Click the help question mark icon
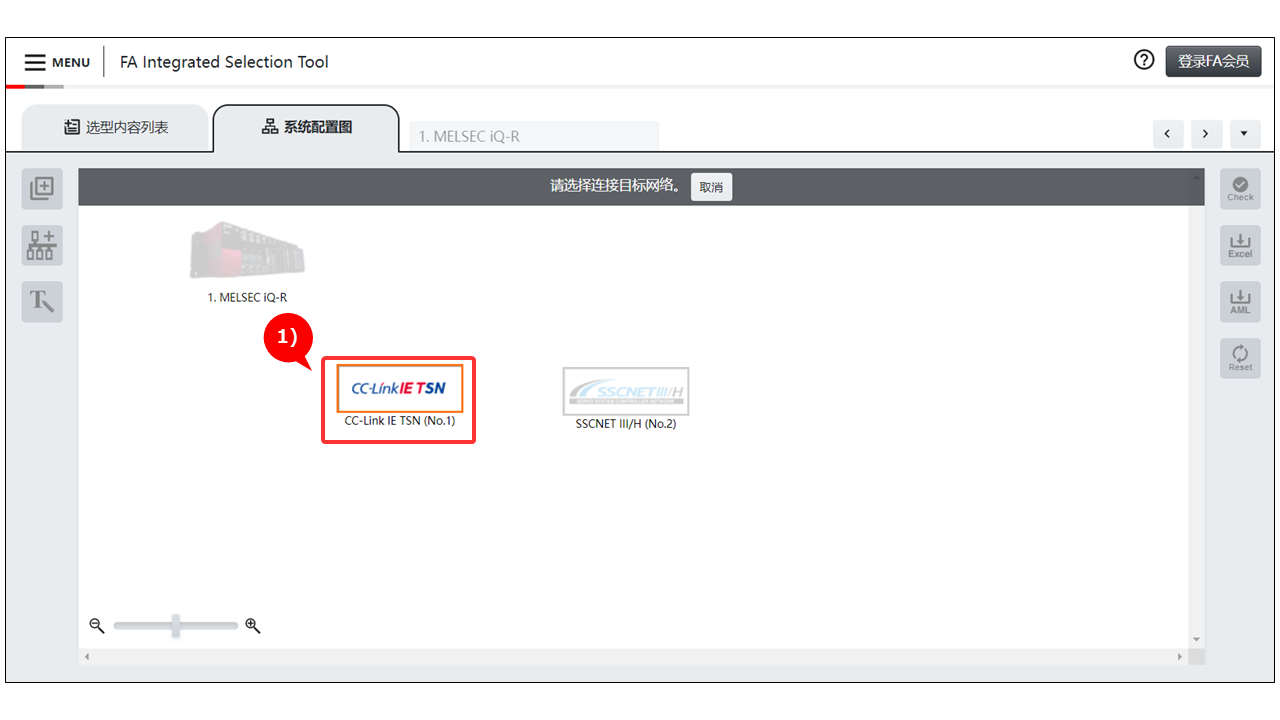The image size is (1280, 720). (x=1144, y=60)
